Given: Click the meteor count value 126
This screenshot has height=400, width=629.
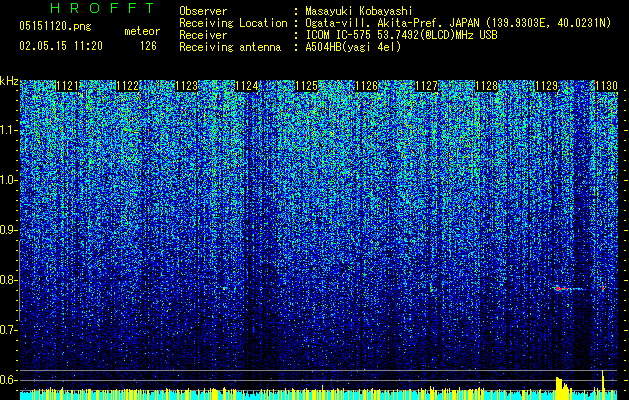Looking at the screenshot, I should (x=148, y=46).
